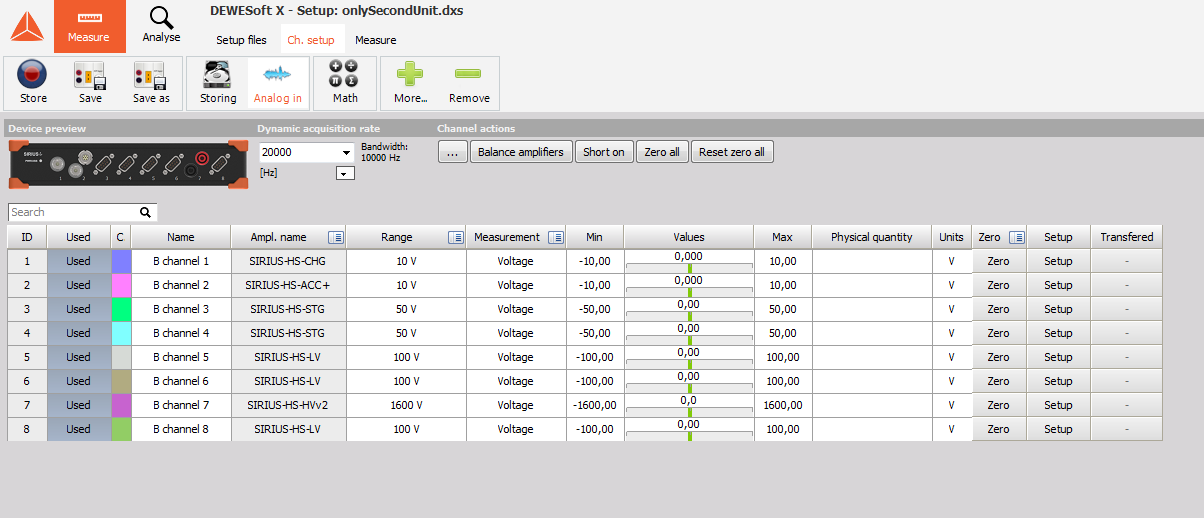Toggle Used for B channel 7
The image size is (1204, 518).
(x=78, y=405)
